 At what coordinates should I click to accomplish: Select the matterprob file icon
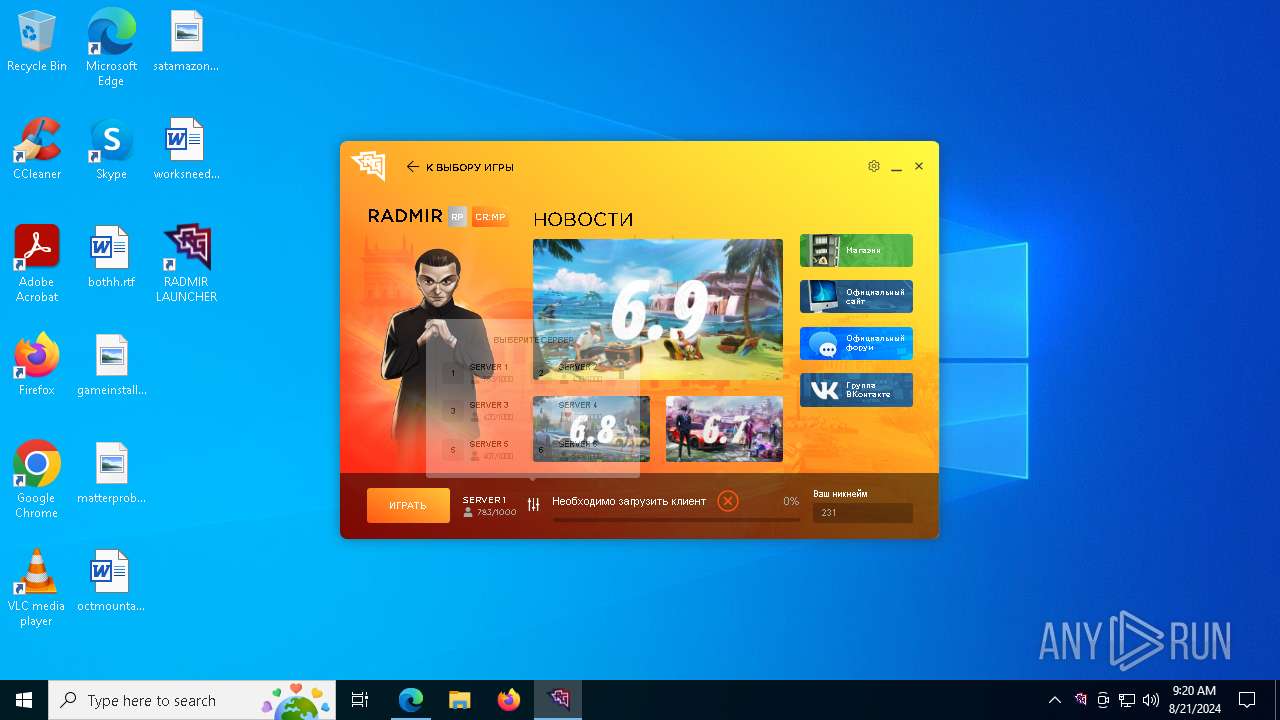point(111,474)
